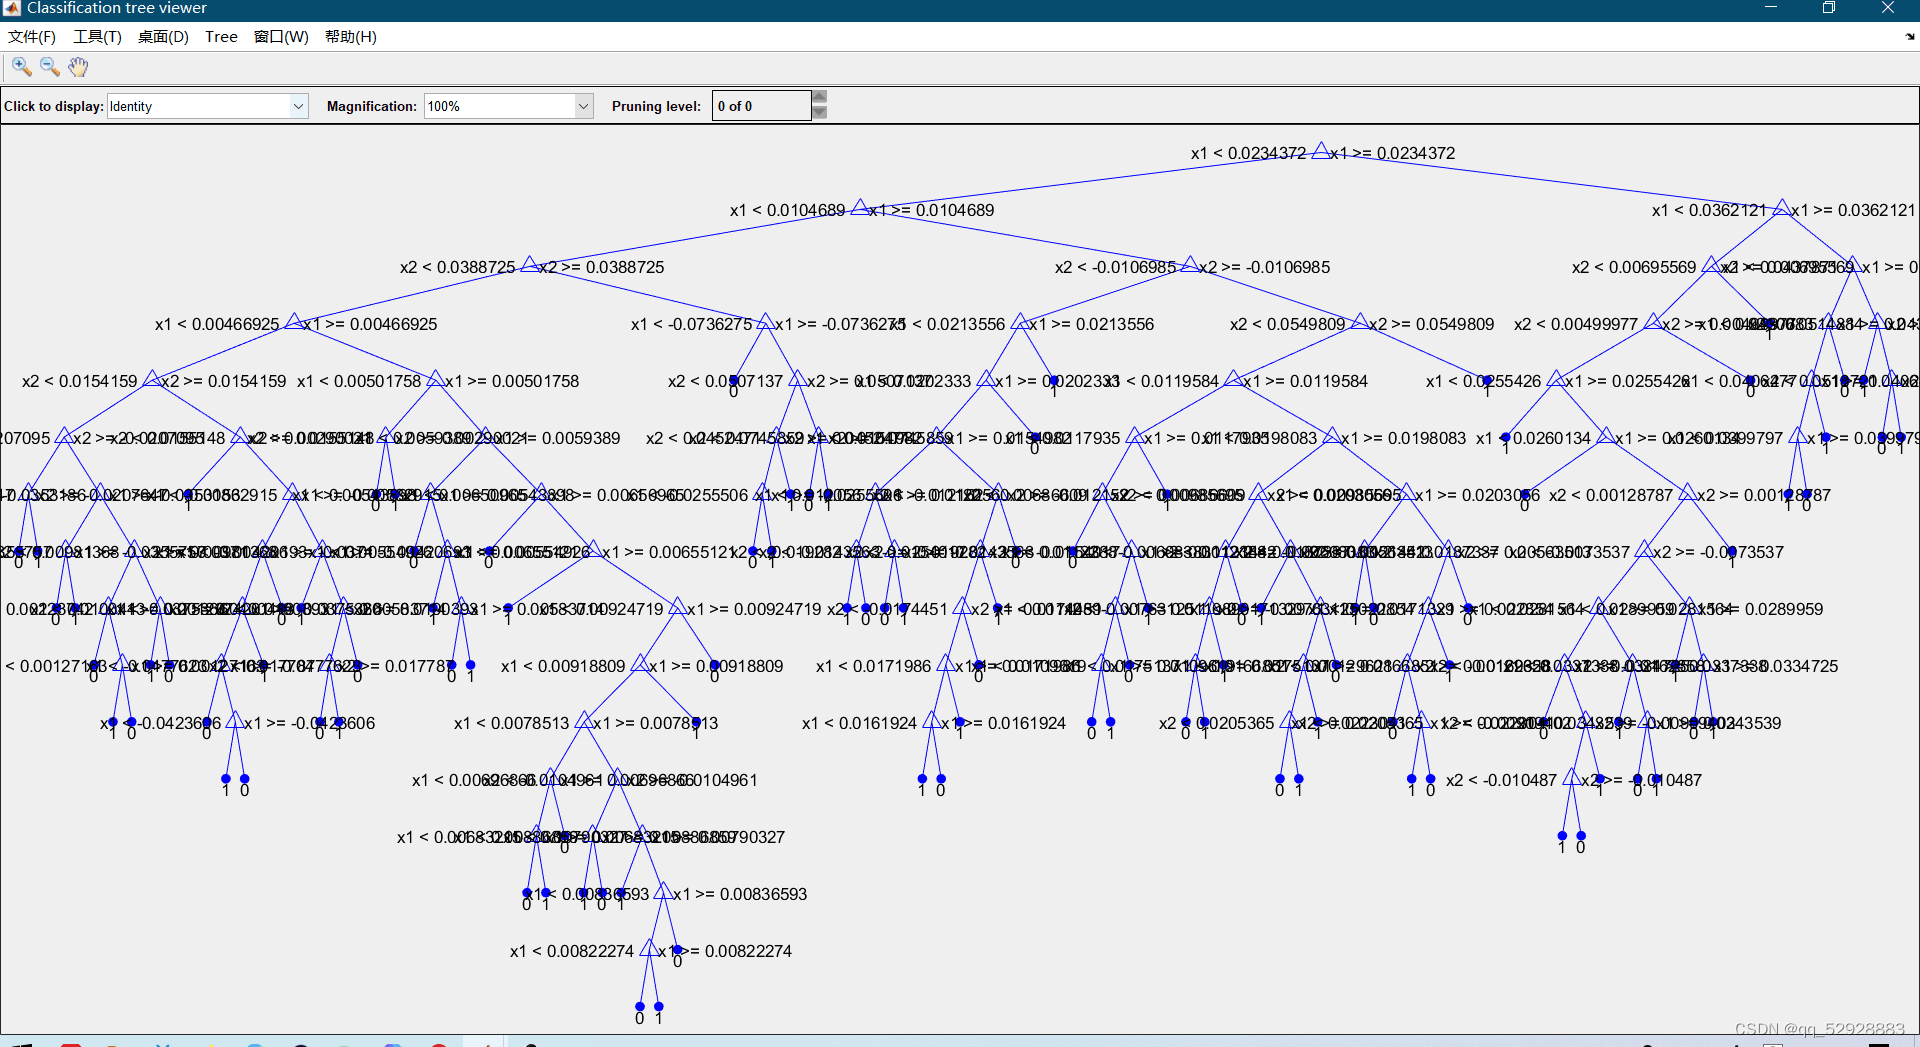Select the node x2 < 0.0388725
Screen dimensions: 1920x1047
pyautogui.click(x=531, y=266)
